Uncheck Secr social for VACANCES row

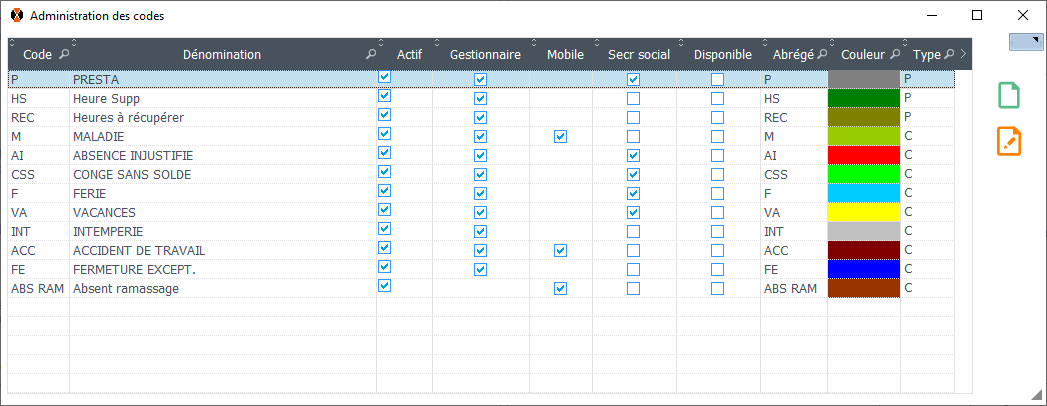tap(633, 213)
